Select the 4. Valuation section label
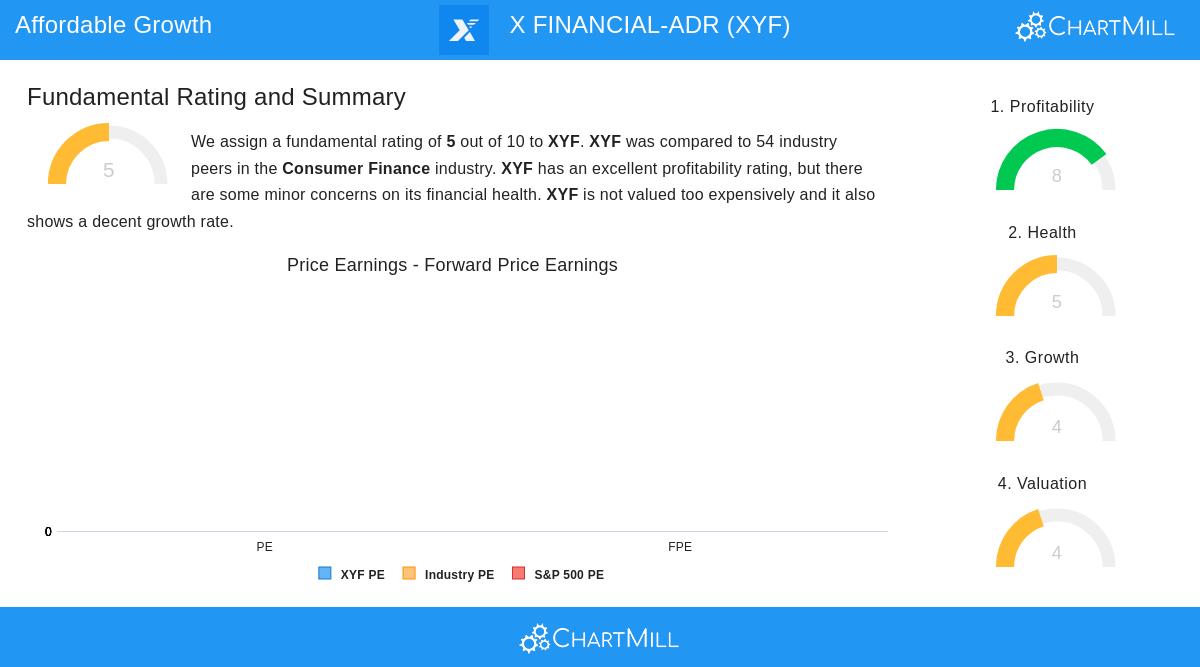Screen dimensions: 1200x667 [1042, 484]
